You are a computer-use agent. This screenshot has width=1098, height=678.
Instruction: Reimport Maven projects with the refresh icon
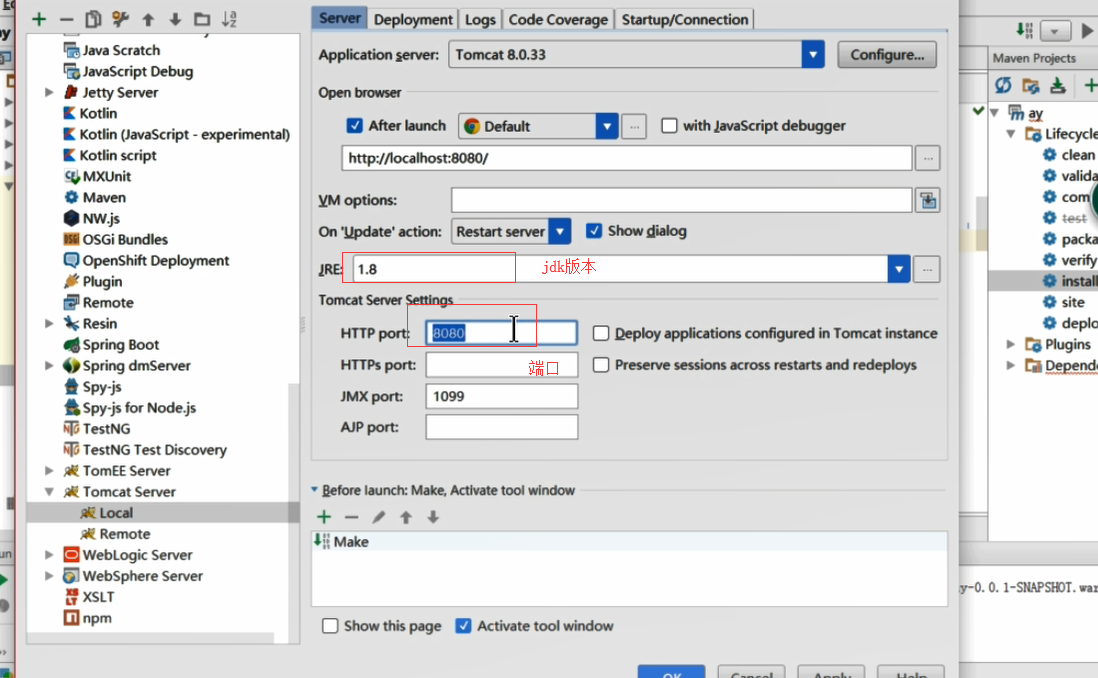(x=1003, y=85)
